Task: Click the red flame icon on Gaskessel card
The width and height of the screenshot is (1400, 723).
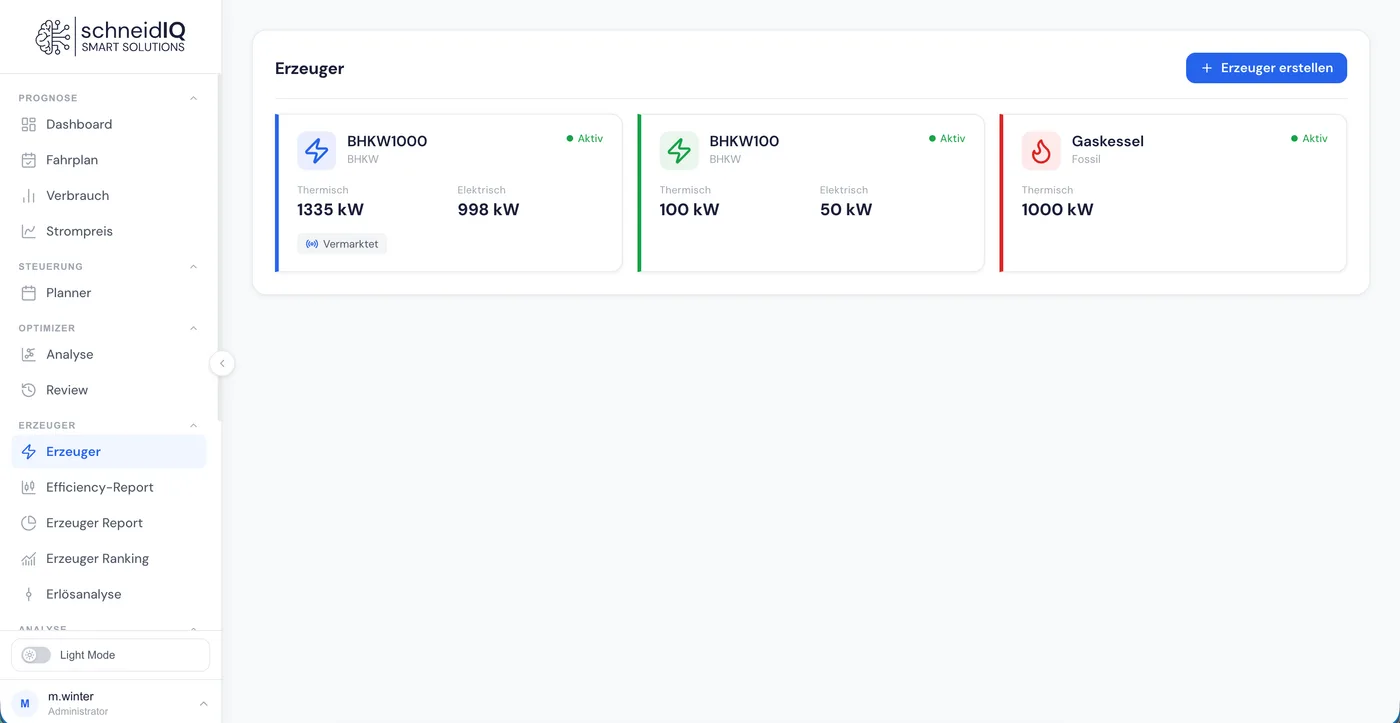Action: click(x=1041, y=151)
